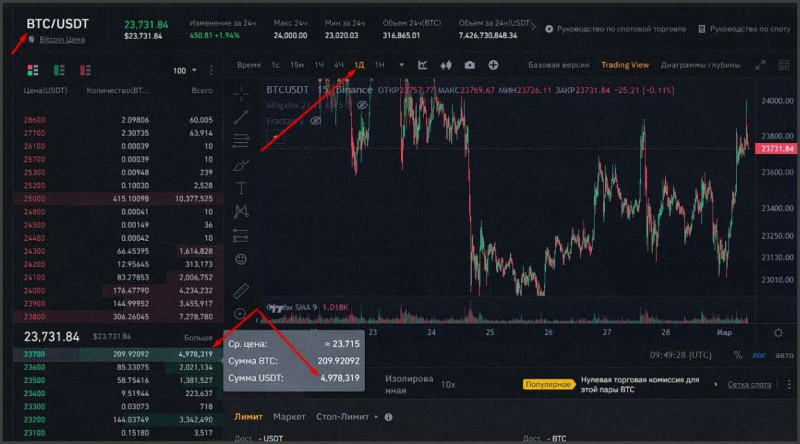Hide the Alligator indicator with eye icon

(362, 105)
